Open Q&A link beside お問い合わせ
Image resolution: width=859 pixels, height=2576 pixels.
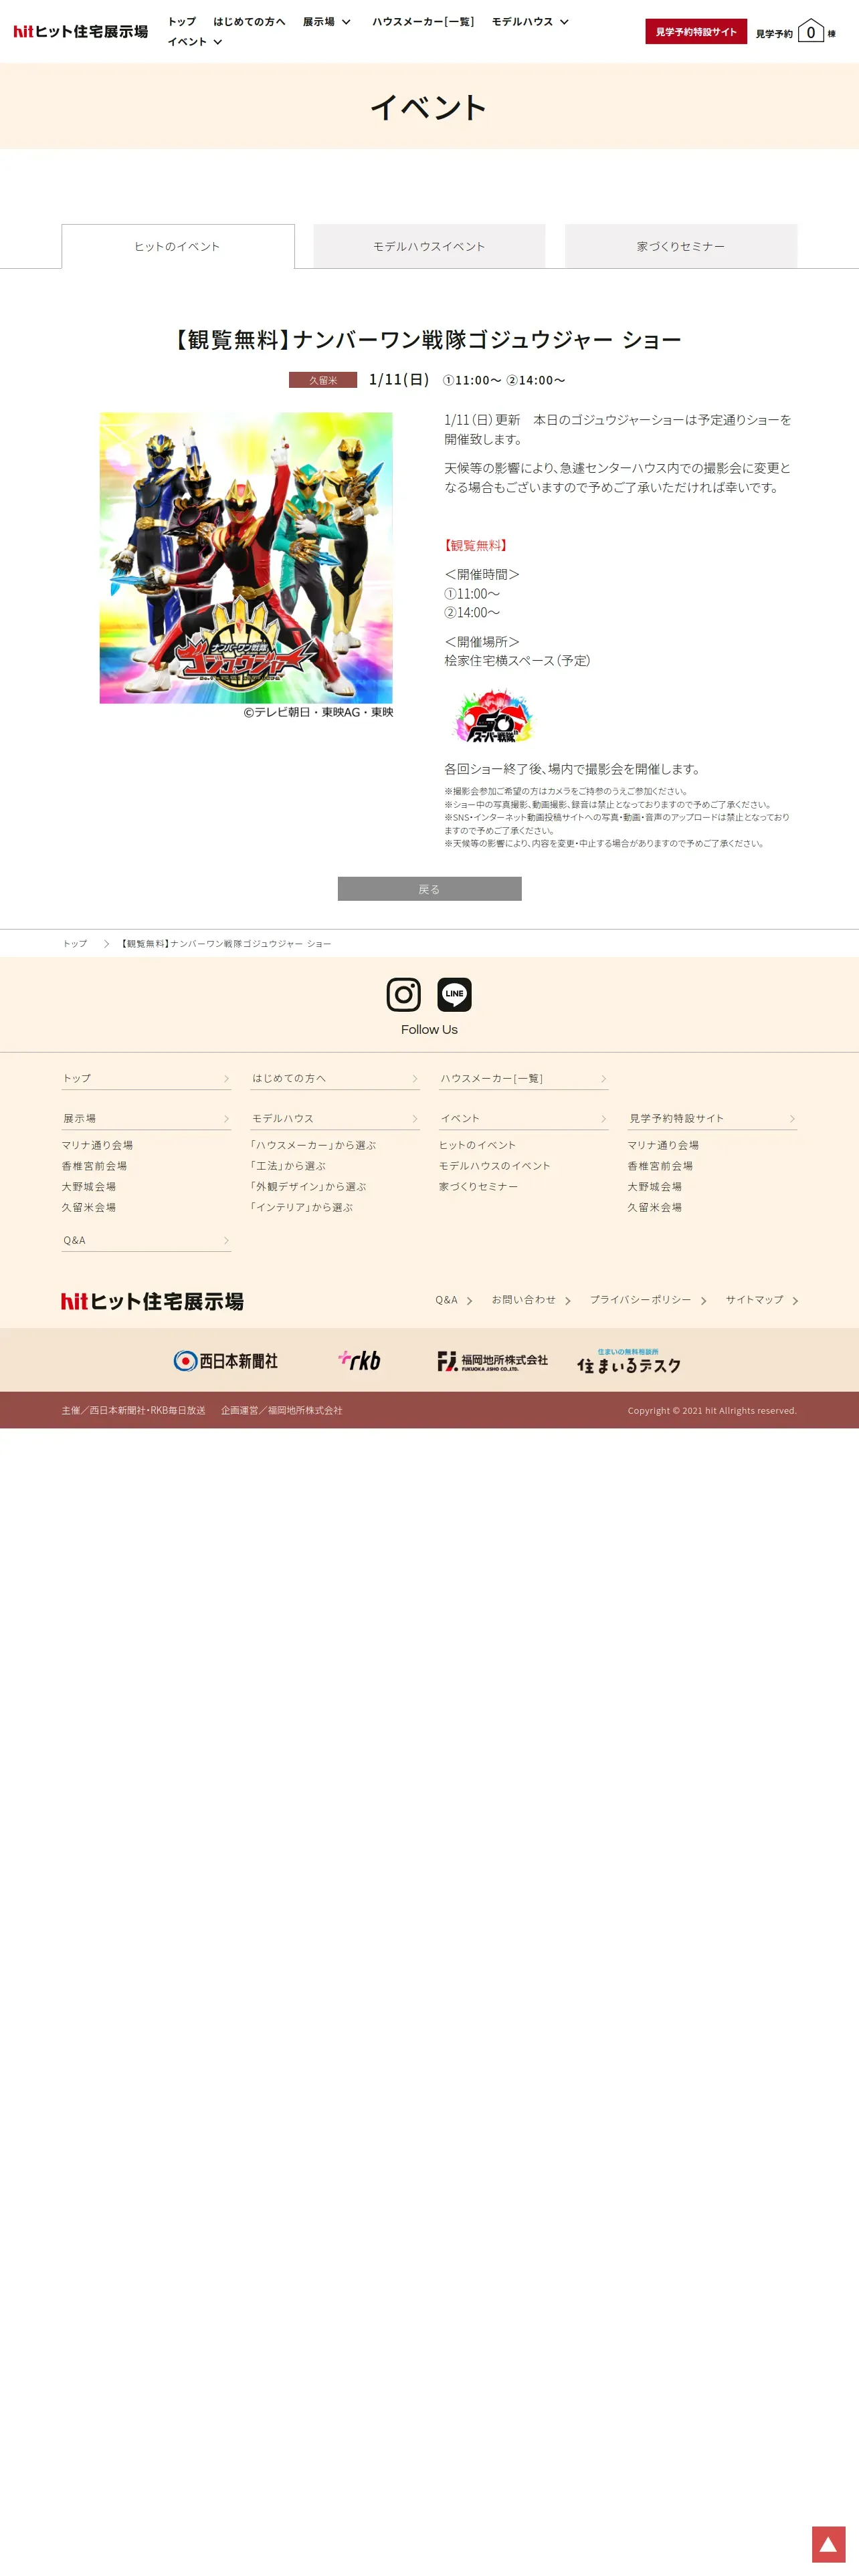coord(453,1300)
